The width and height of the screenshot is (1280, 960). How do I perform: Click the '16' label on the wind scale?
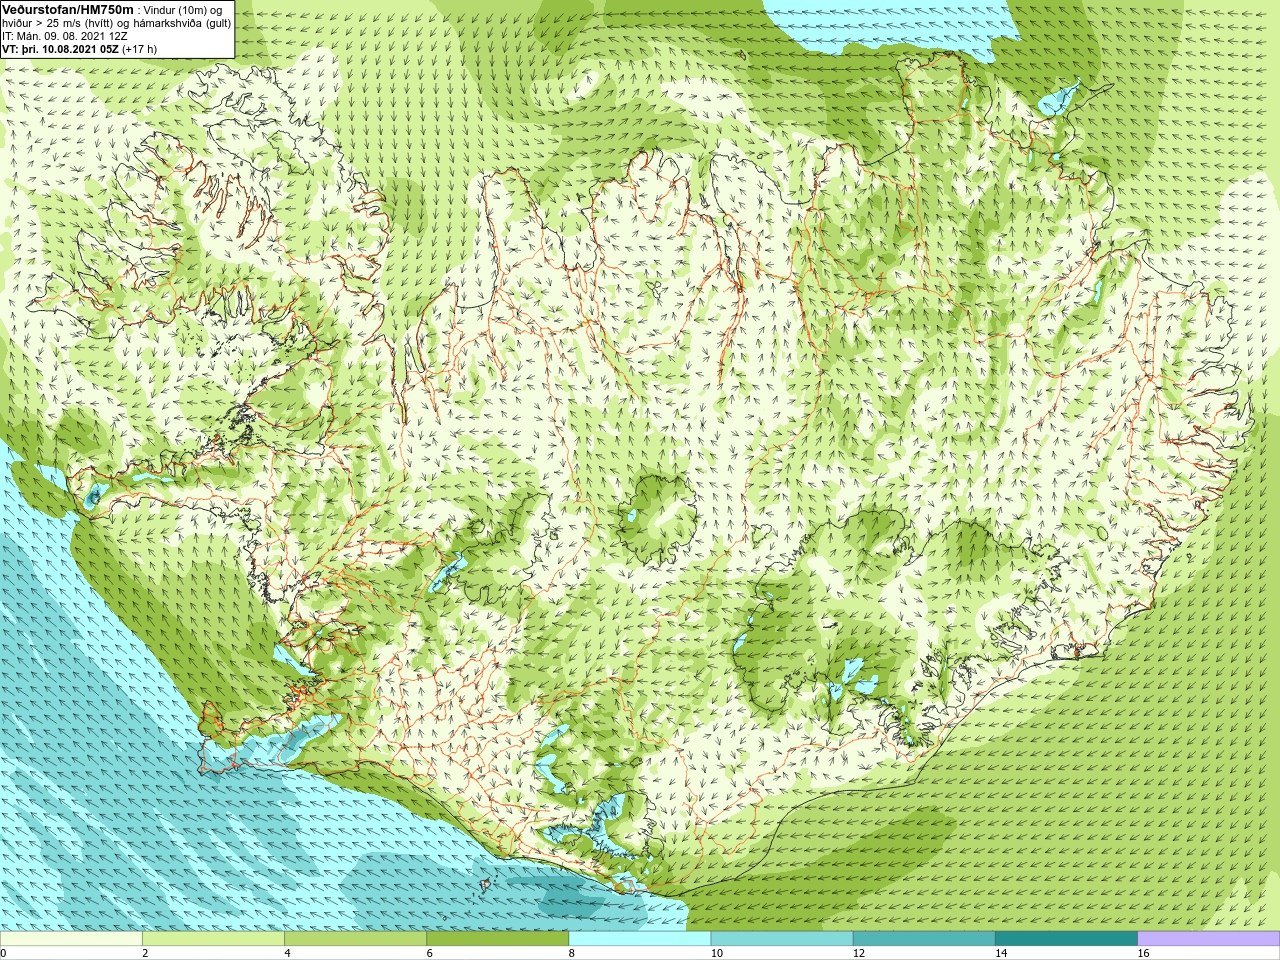[1143, 953]
